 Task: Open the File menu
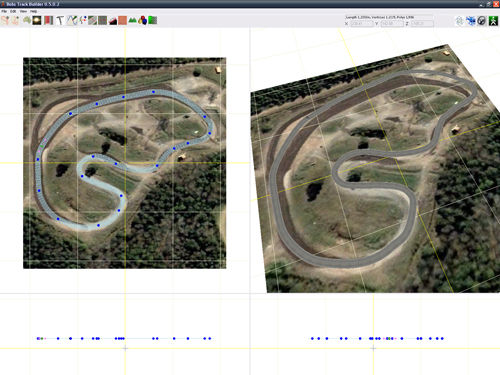(x=4, y=11)
